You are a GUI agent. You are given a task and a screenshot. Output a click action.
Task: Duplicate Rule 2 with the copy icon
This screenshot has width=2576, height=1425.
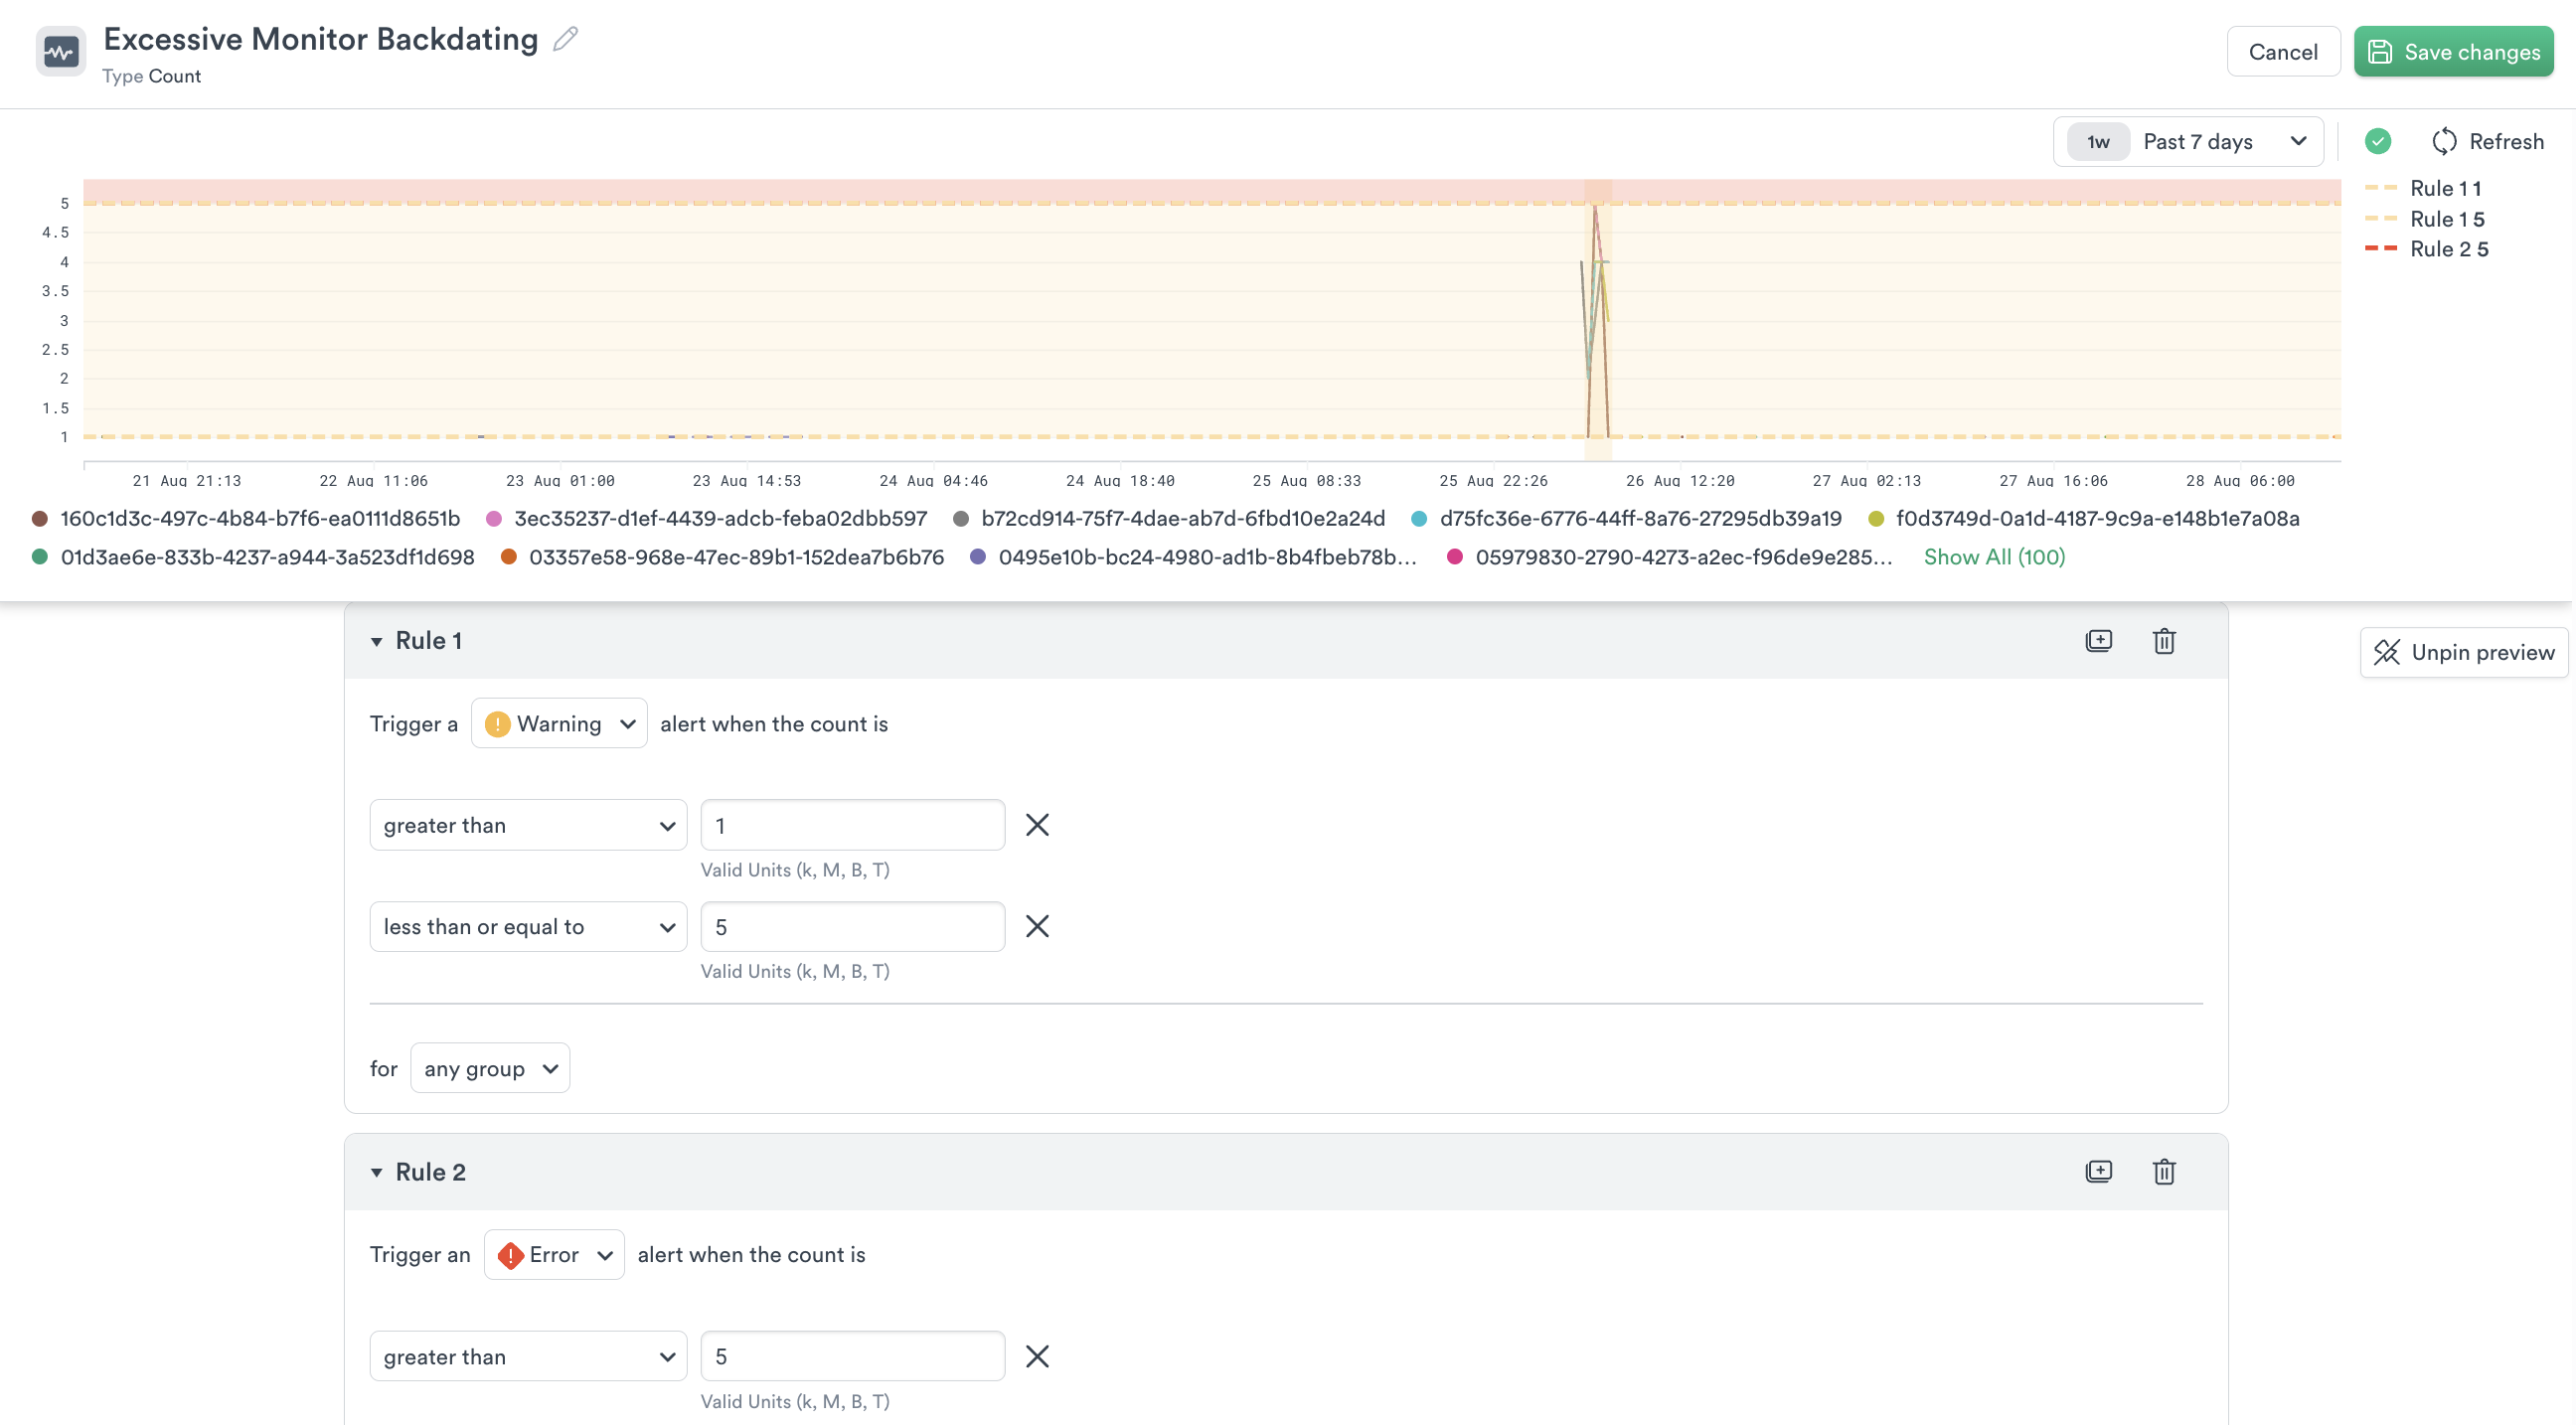point(2098,1172)
